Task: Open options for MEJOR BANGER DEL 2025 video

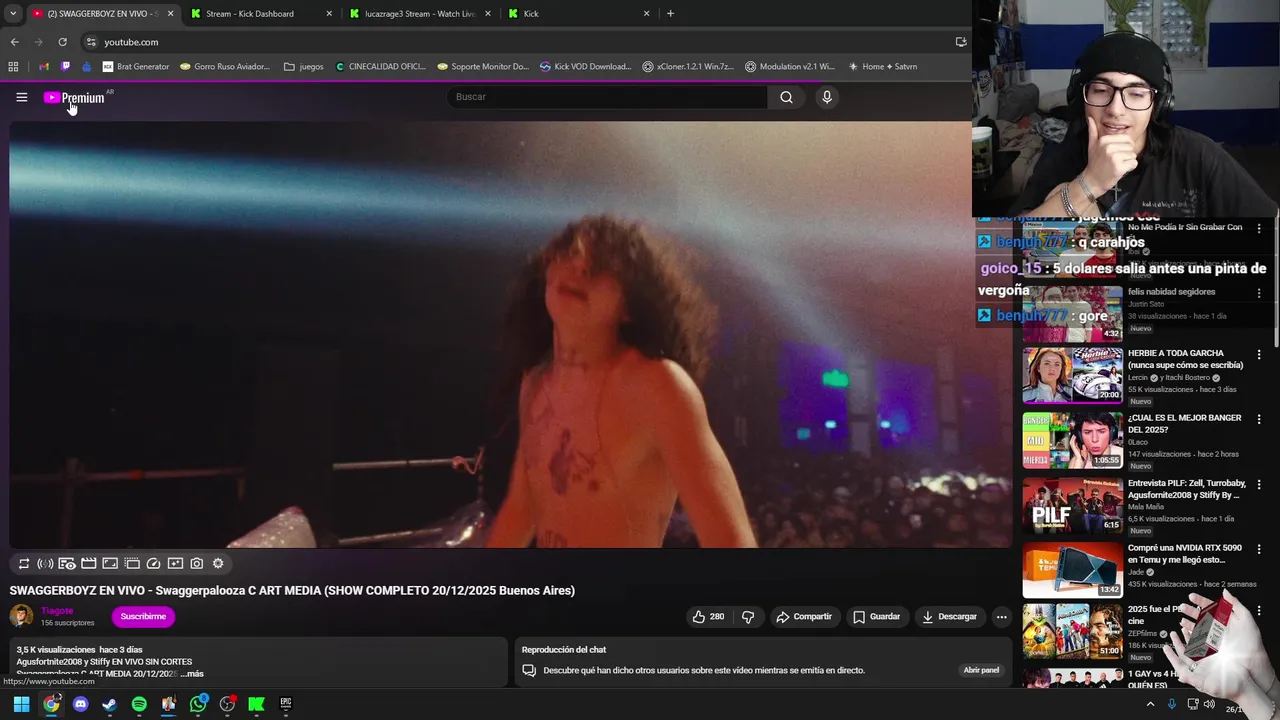Action: pos(1259,419)
